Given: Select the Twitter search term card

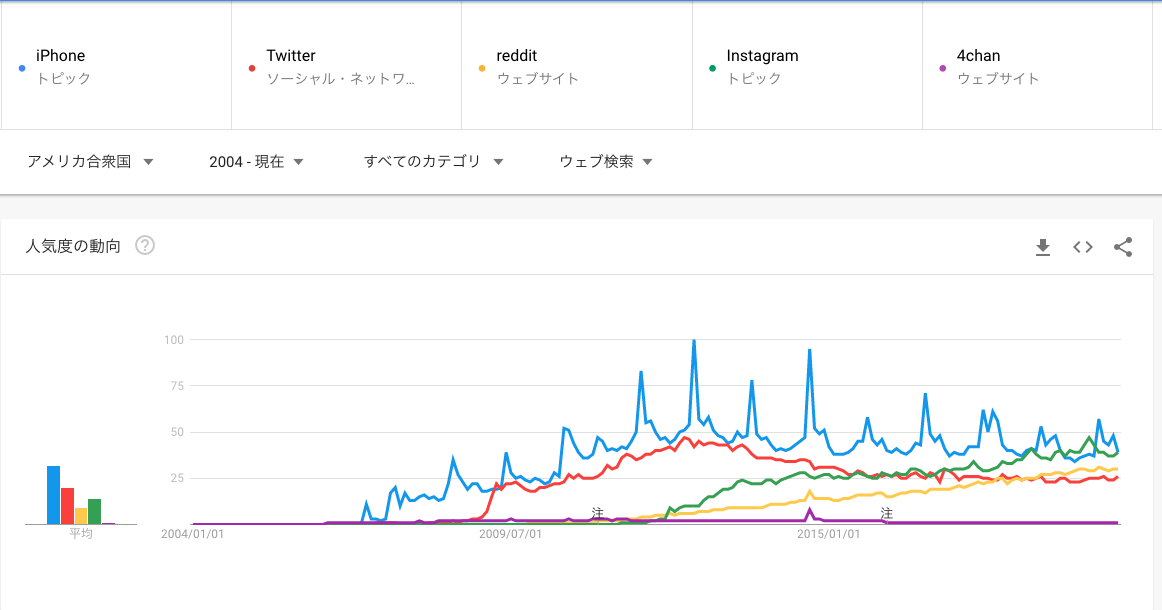Looking at the screenshot, I should click(346, 66).
